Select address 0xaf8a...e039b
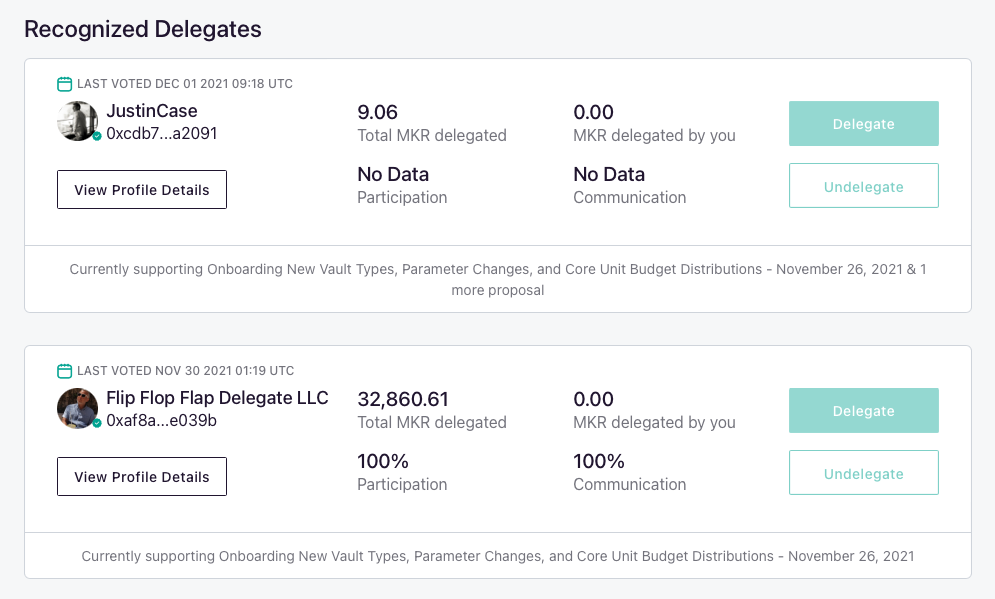The image size is (995, 599). click(x=162, y=420)
